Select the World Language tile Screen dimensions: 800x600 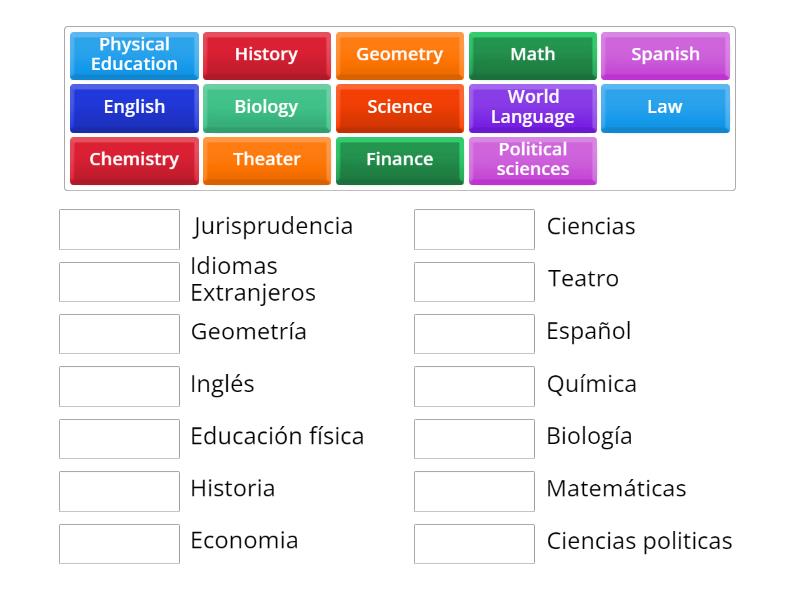(x=533, y=107)
